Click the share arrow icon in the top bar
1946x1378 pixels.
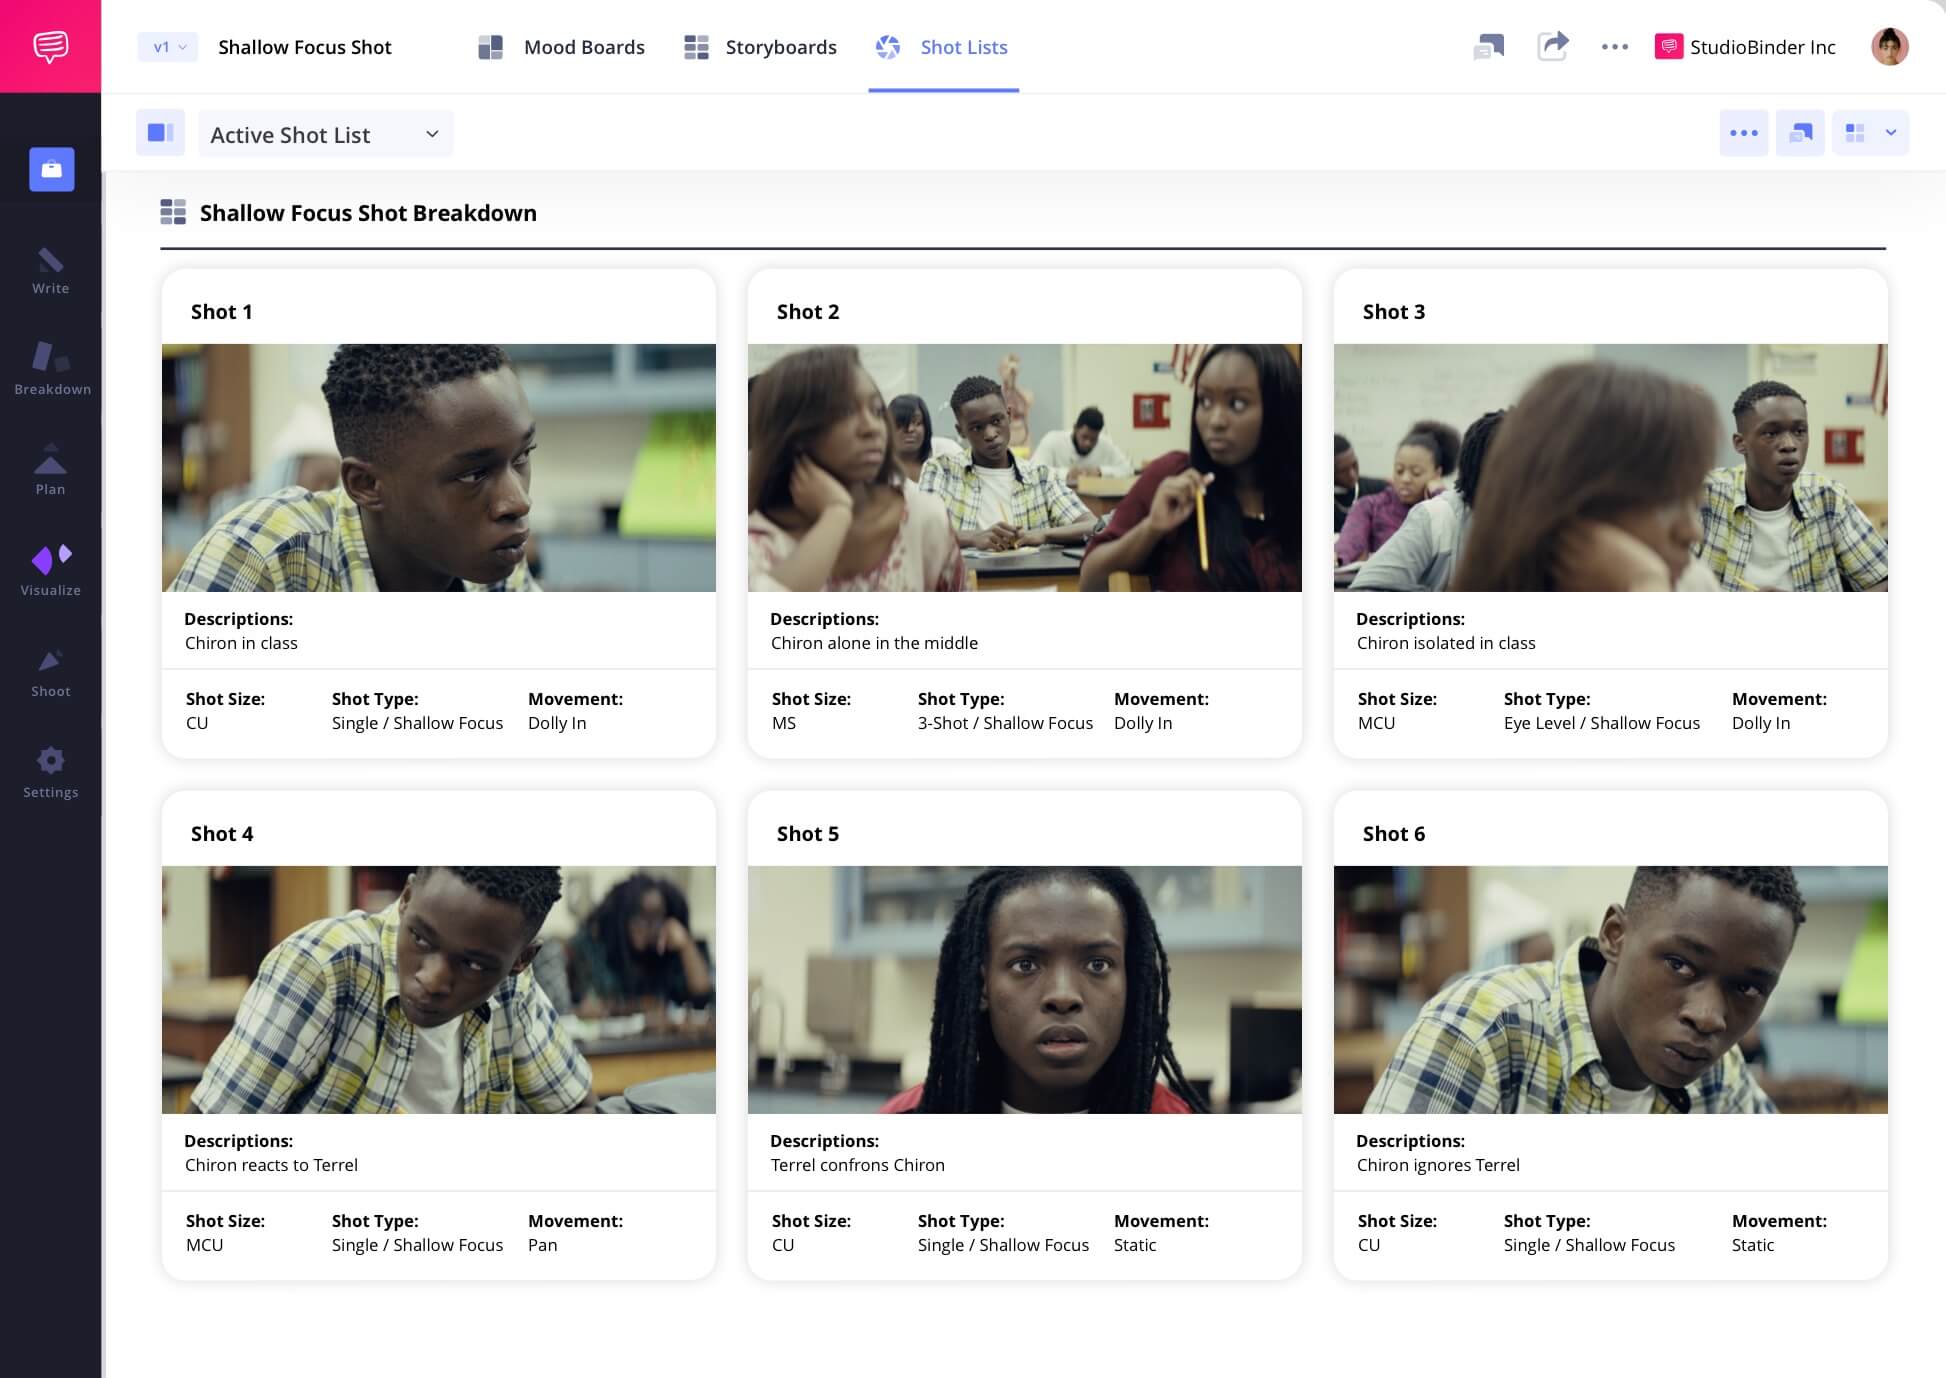tap(1553, 47)
